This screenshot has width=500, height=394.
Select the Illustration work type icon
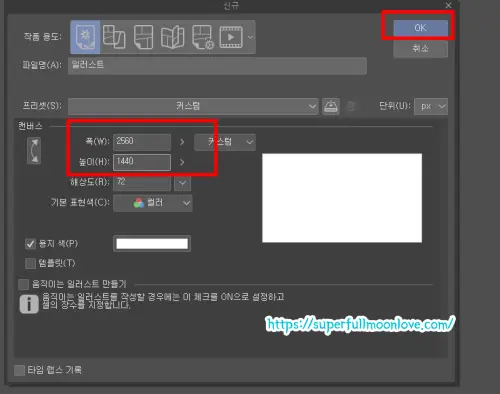[x=85, y=37]
